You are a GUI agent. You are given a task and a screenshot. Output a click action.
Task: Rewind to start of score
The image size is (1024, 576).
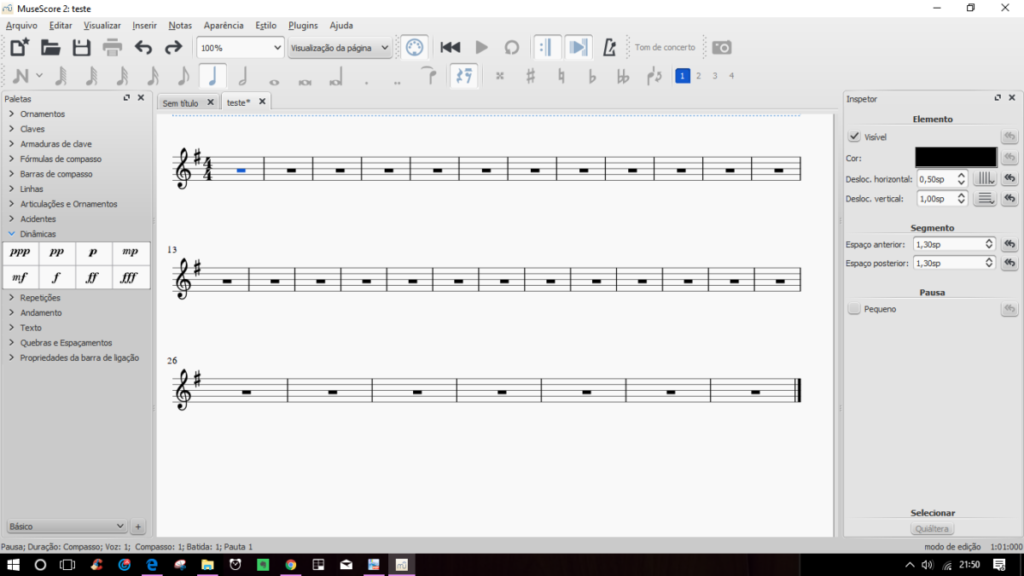450,47
